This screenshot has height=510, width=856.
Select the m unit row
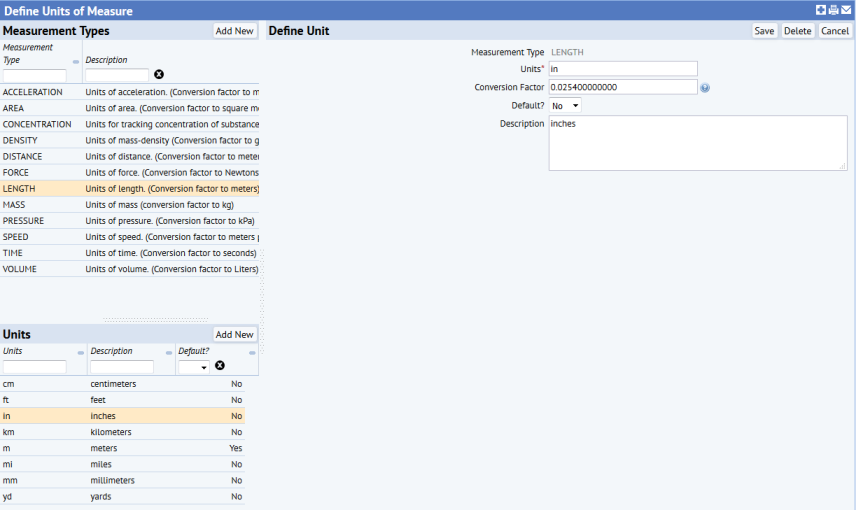click(122, 448)
